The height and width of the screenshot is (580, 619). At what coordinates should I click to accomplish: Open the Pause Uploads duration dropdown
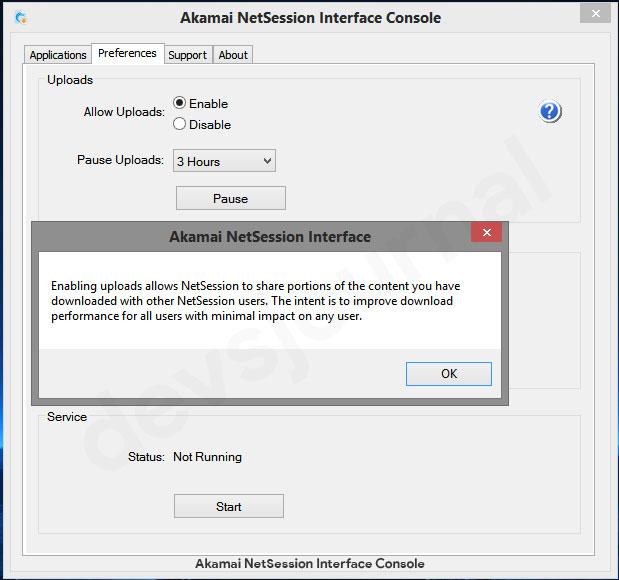click(x=224, y=161)
